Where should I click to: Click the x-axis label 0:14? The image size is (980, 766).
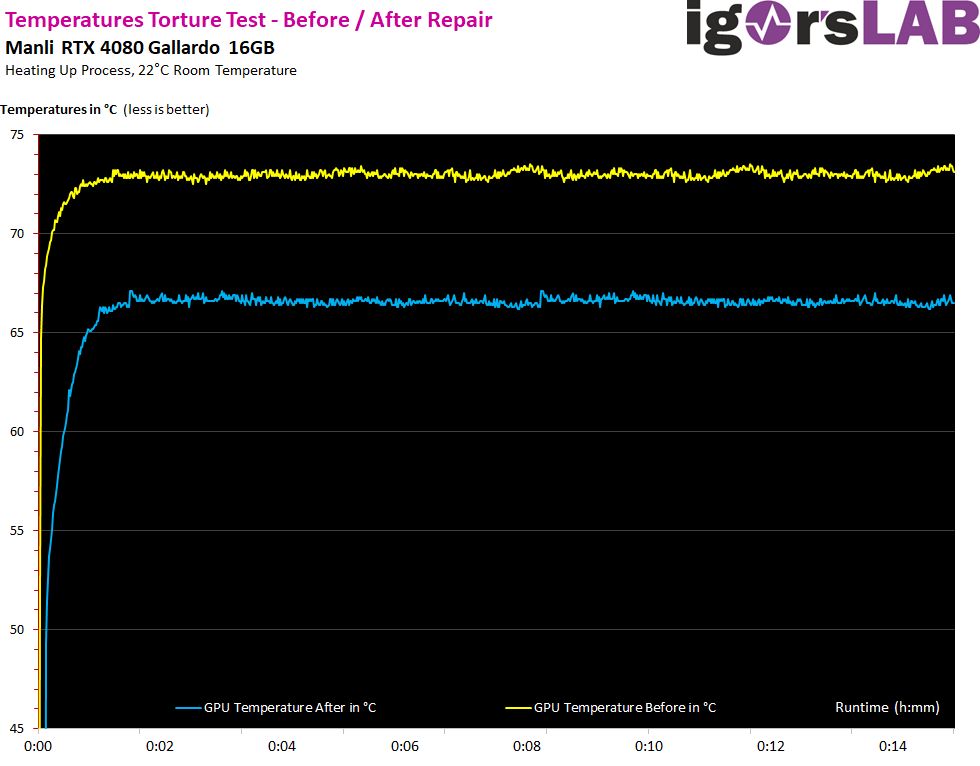893,746
